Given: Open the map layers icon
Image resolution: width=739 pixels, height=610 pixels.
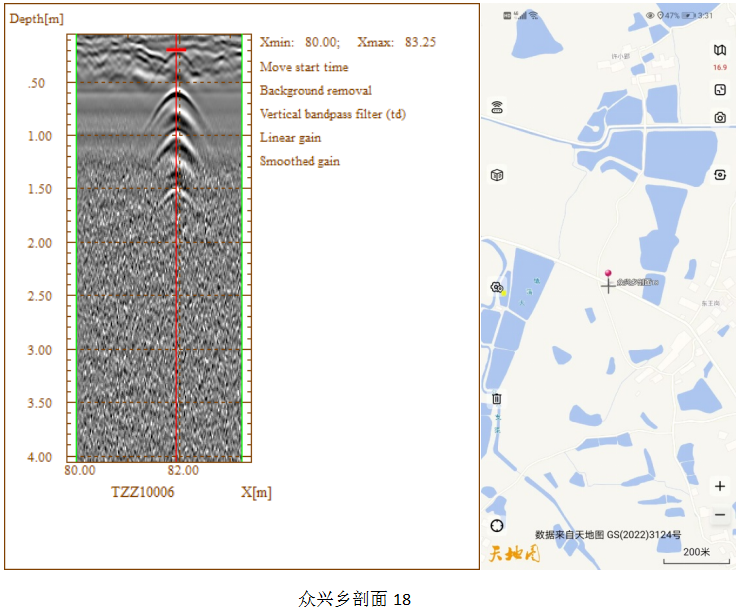Looking at the screenshot, I should (x=720, y=50).
